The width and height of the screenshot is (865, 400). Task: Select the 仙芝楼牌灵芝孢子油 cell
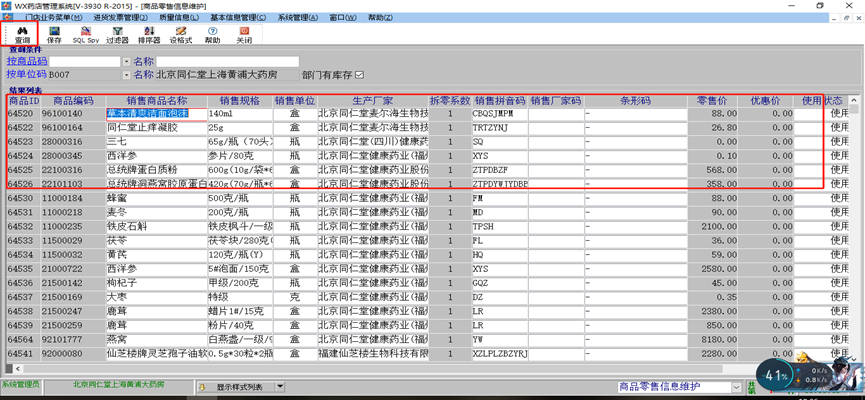click(157, 353)
